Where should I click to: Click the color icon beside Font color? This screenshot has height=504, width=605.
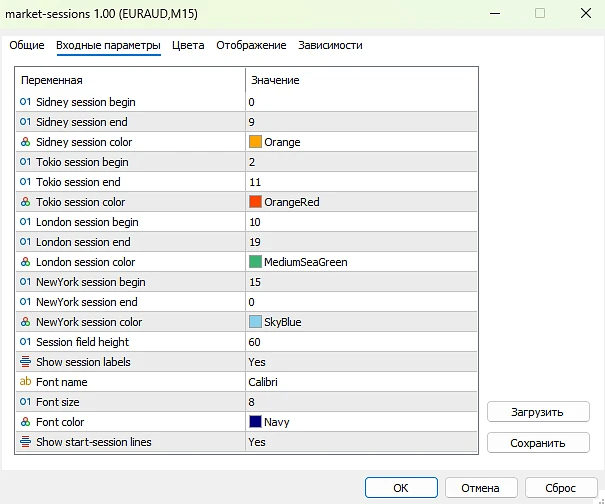point(25,422)
